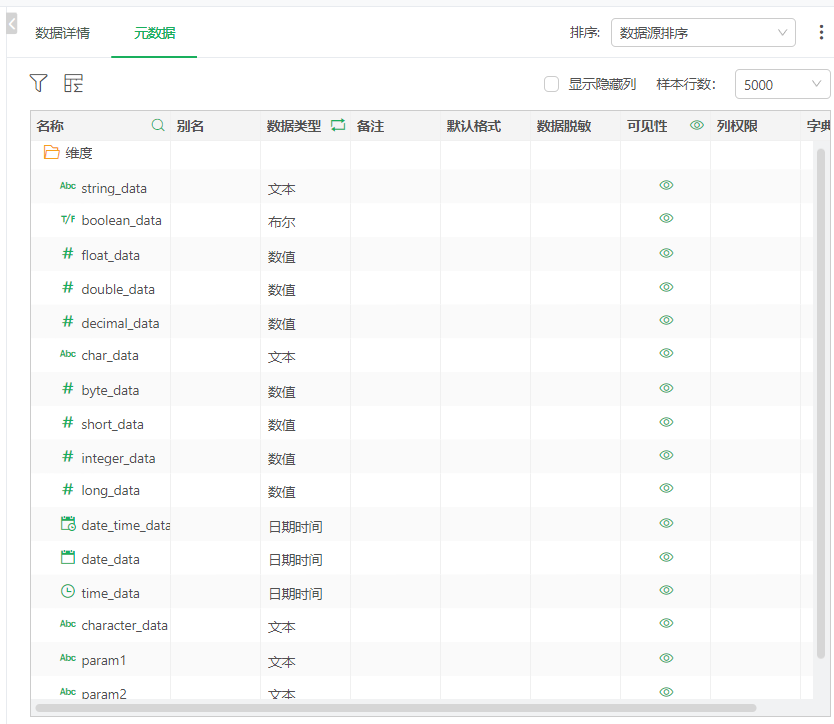Click calendar-clock icon of date_time_data

(68, 523)
